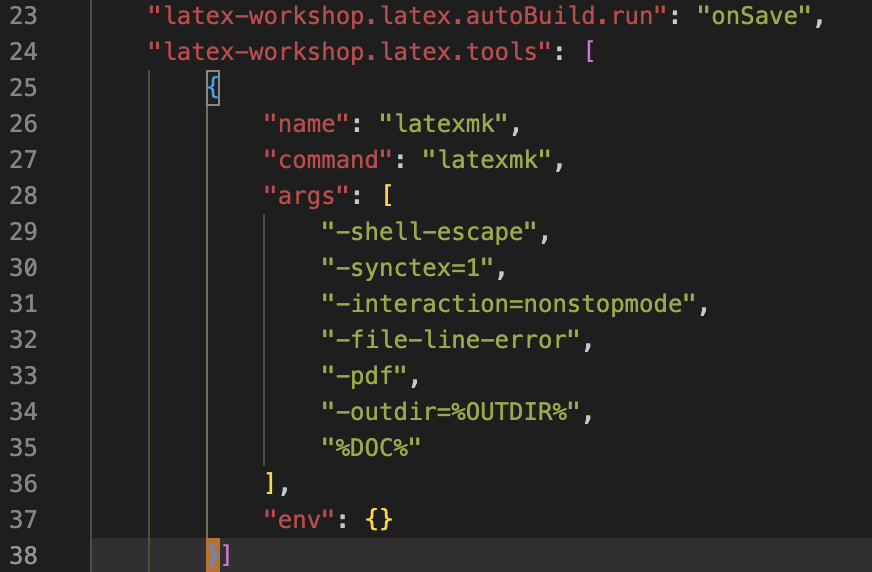Click the "onSave" value string
The image size is (872, 572).
[x=754, y=16]
